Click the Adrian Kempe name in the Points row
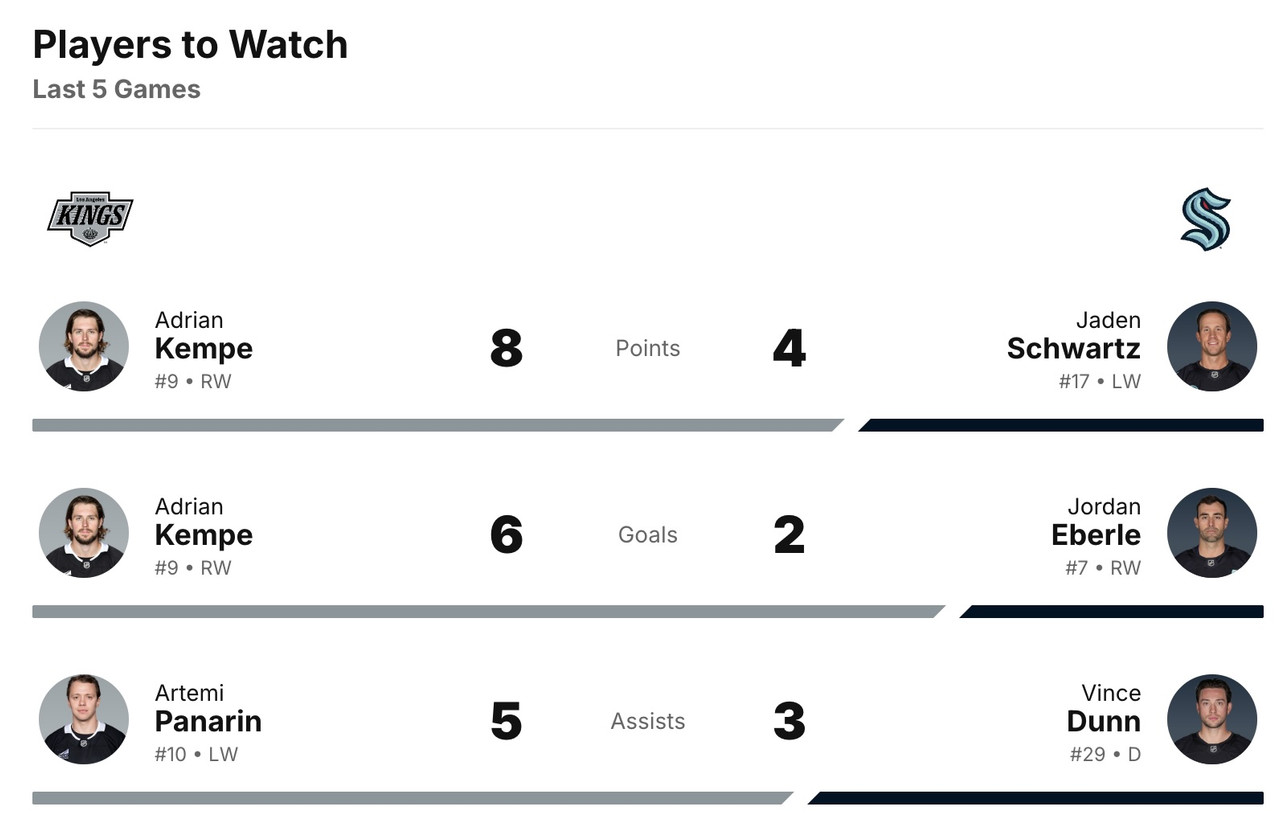Screen dimensions: 1280x823 coord(203,348)
